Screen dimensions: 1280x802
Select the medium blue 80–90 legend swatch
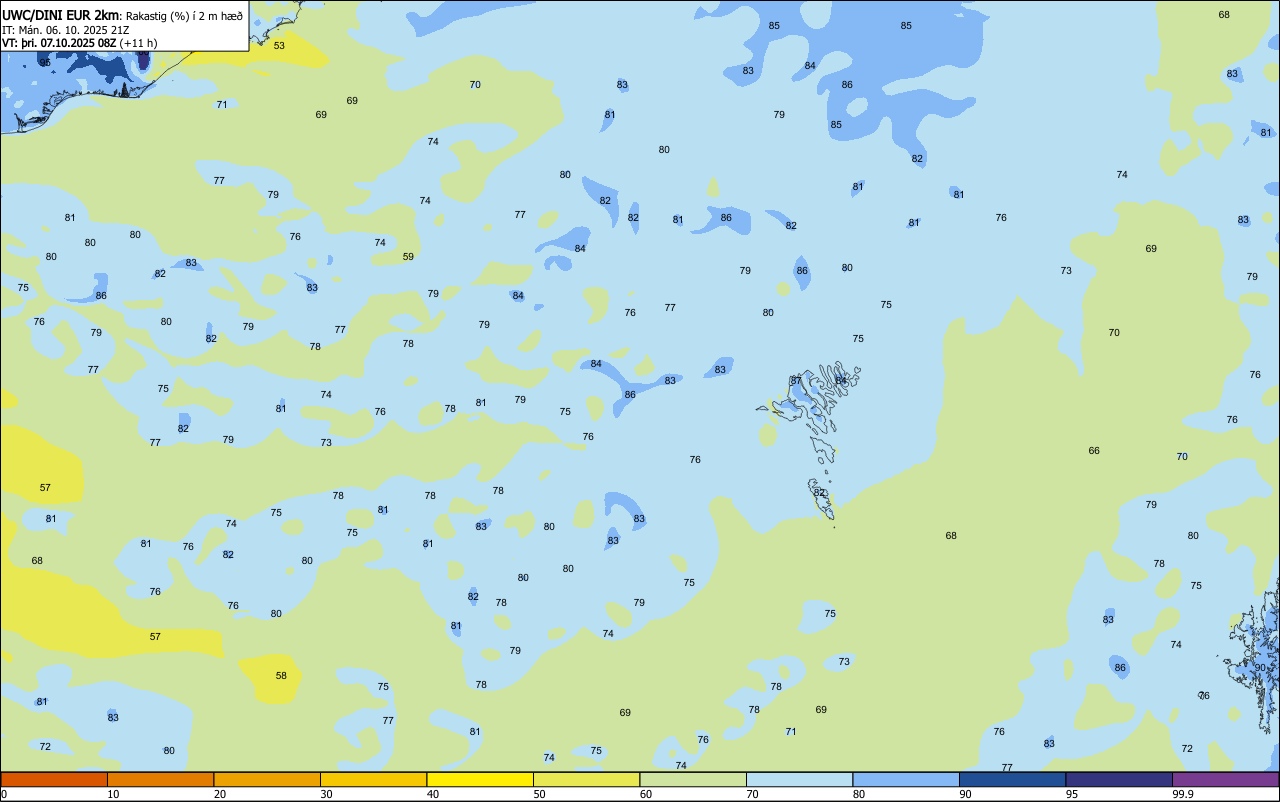pos(906,779)
